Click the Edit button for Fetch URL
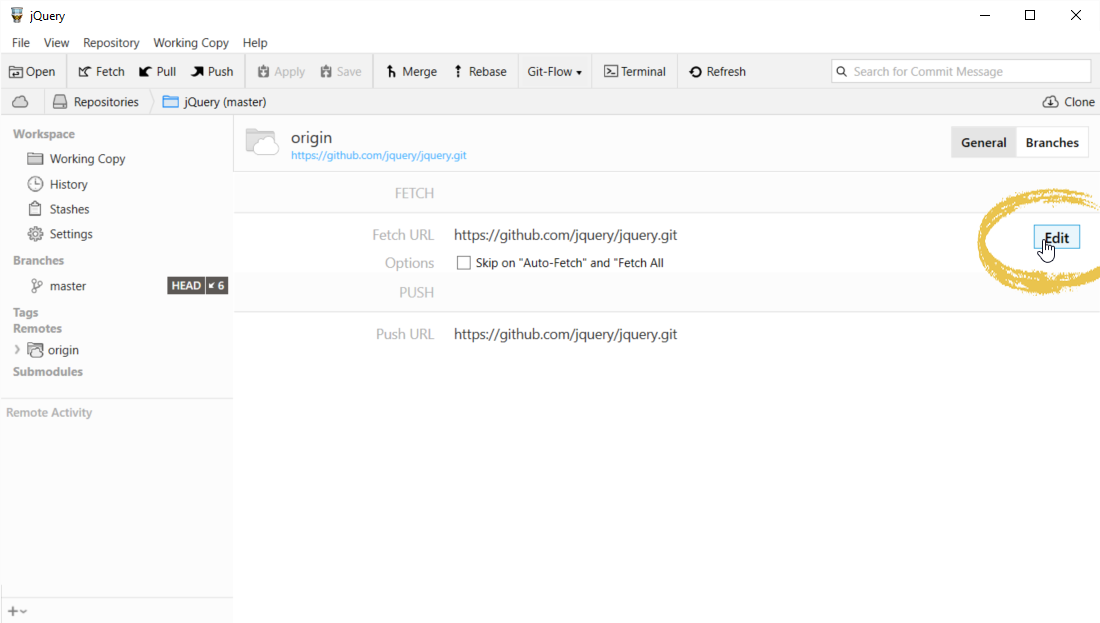 coord(1056,237)
